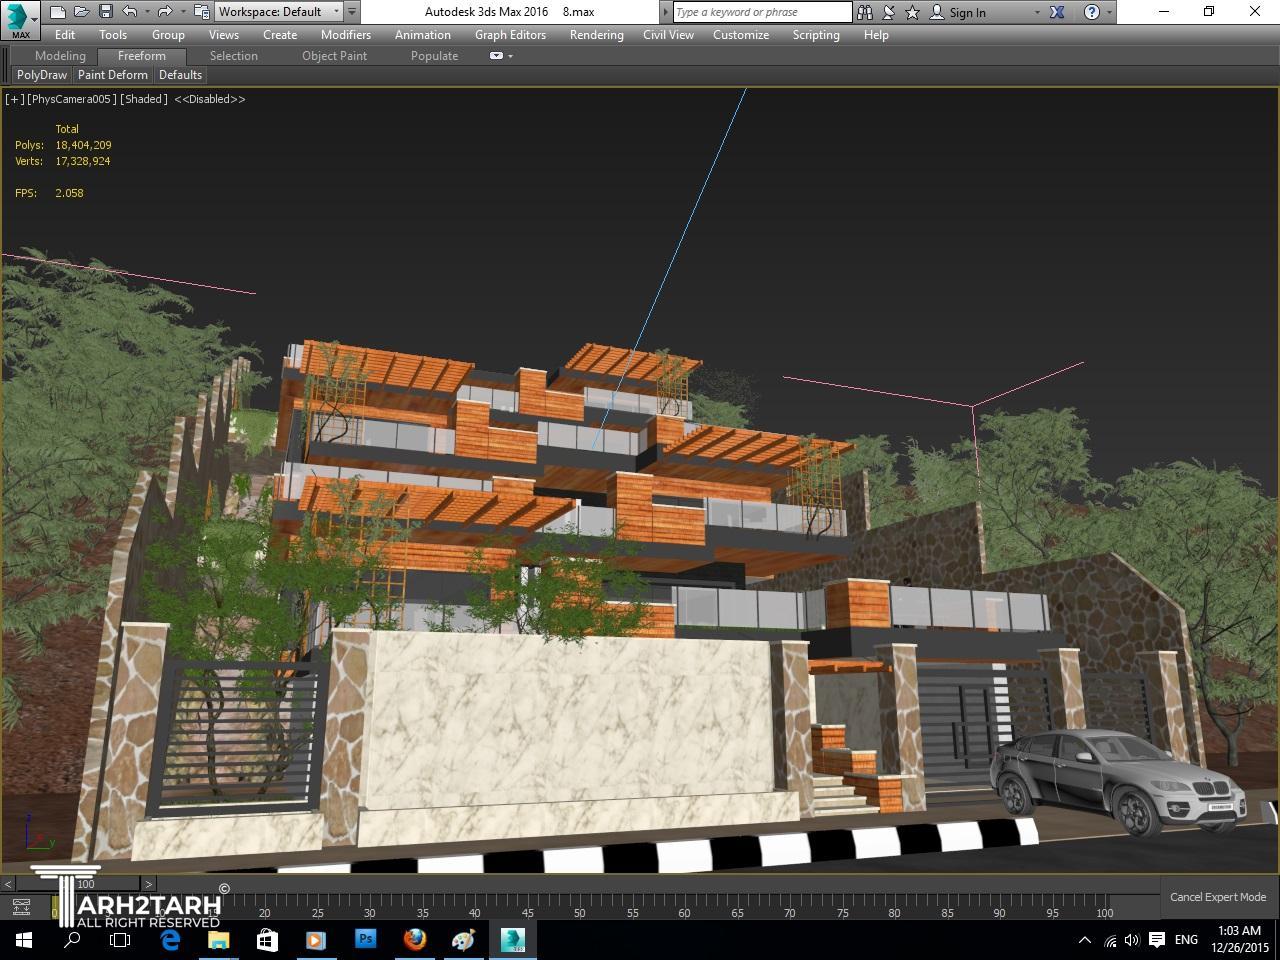Image resolution: width=1280 pixels, height=960 pixels.
Task: Click the Undo arrow icon
Action: [130, 12]
